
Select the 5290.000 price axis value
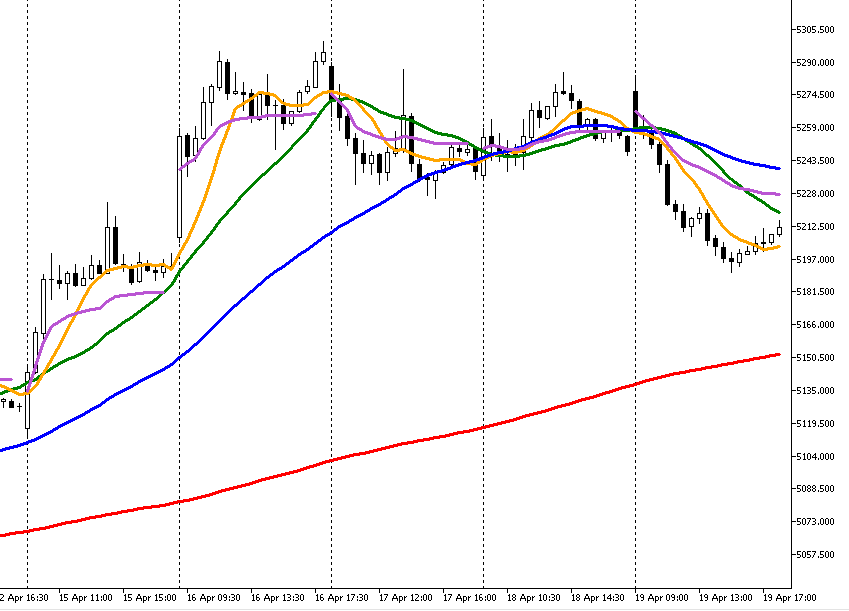[815, 62]
